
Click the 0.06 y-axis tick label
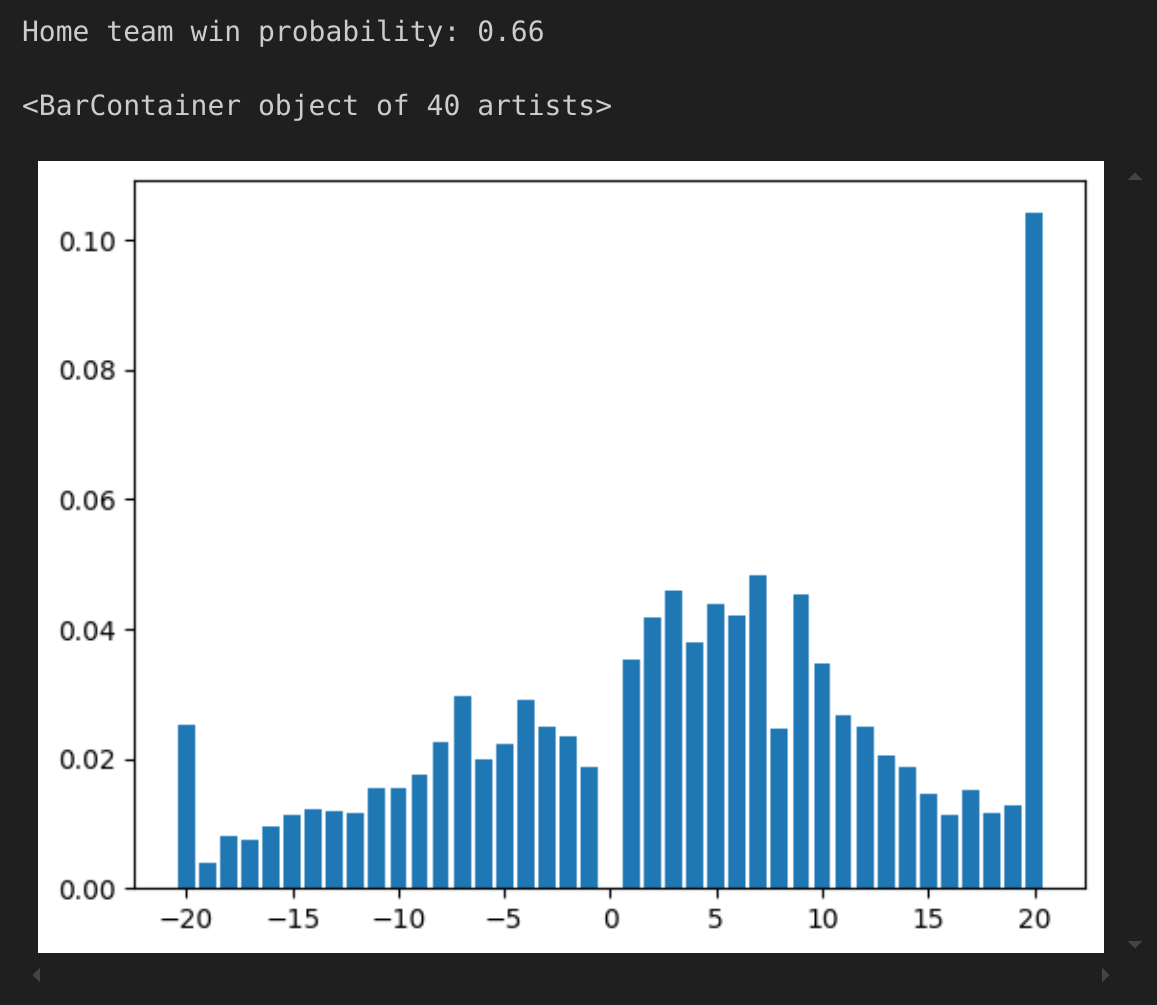coord(87,500)
